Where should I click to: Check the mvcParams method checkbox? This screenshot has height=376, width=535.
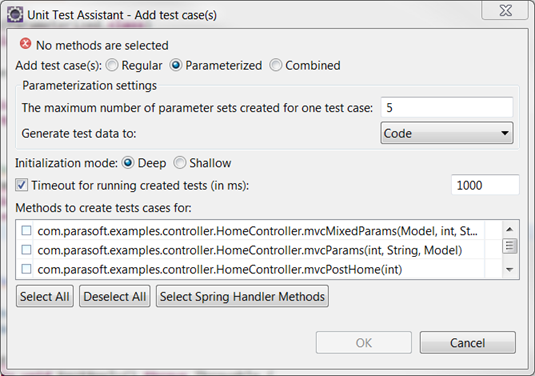26,250
